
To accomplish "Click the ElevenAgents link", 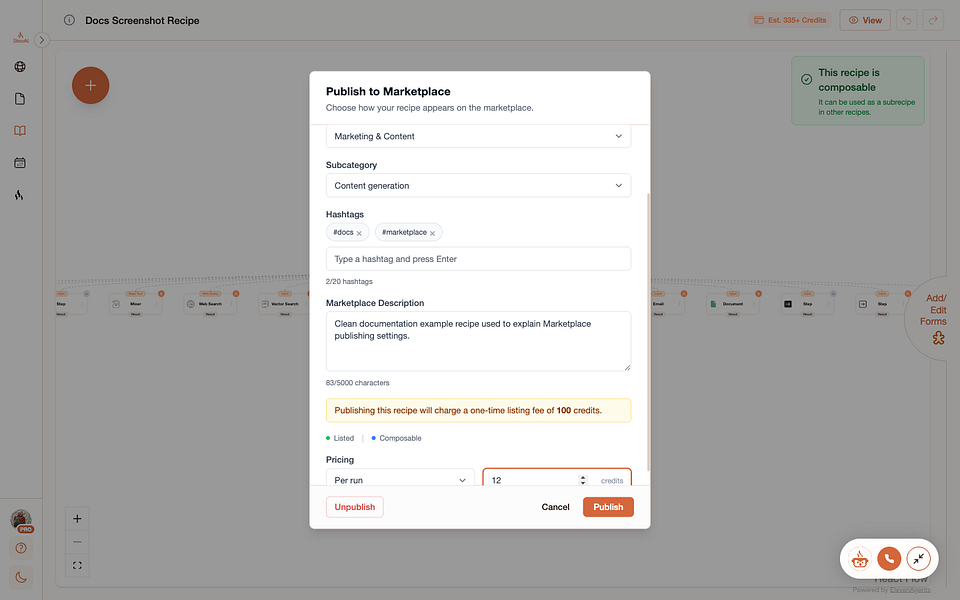I will [910, 590].
